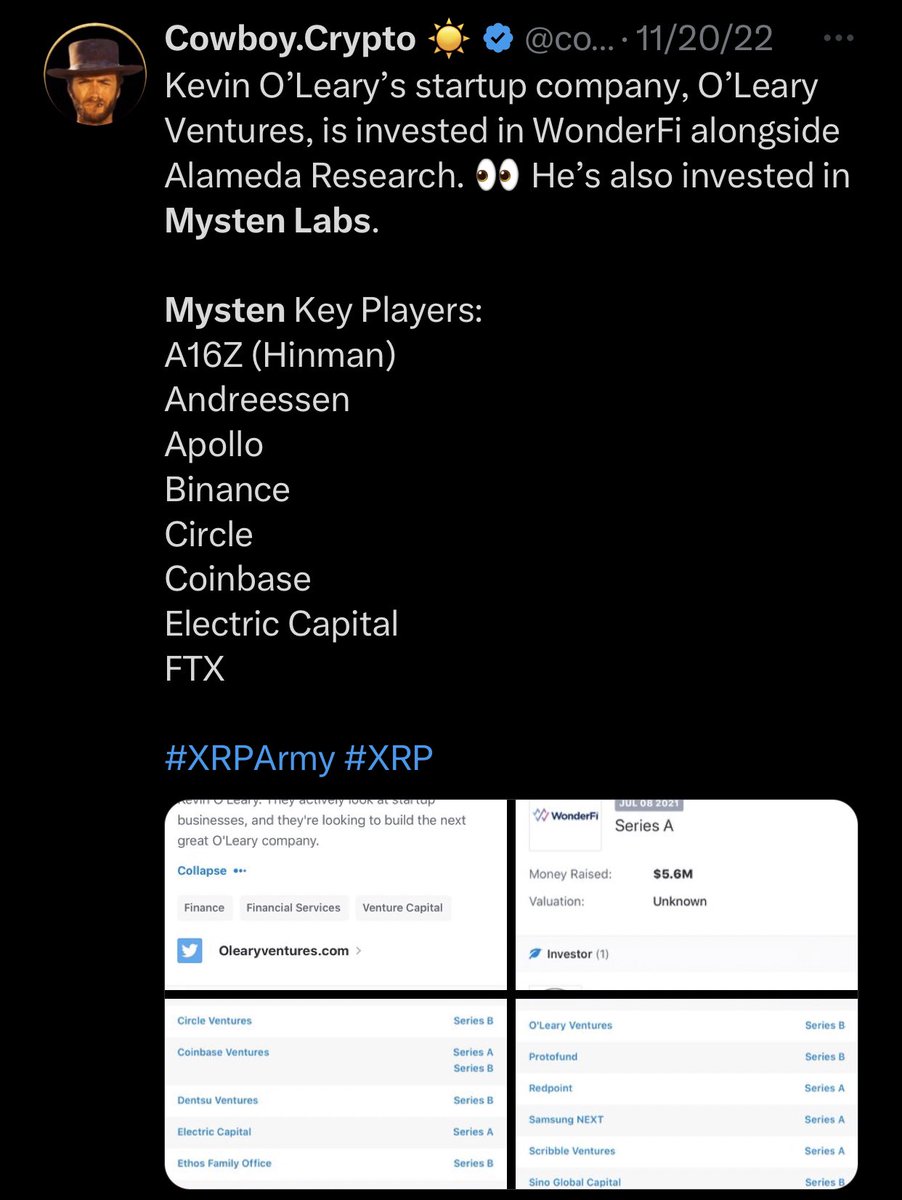Open the Cowboy.Crypto display name
Viewport: 902px width, 1200px height.
pyautogui.click(x=290, y=39)
